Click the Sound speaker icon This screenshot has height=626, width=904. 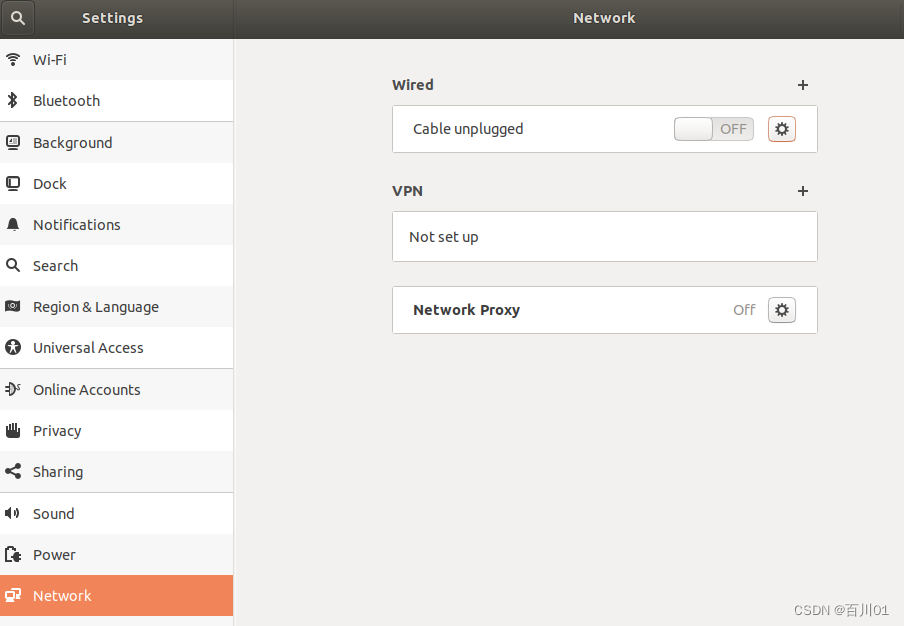point(12,513)
